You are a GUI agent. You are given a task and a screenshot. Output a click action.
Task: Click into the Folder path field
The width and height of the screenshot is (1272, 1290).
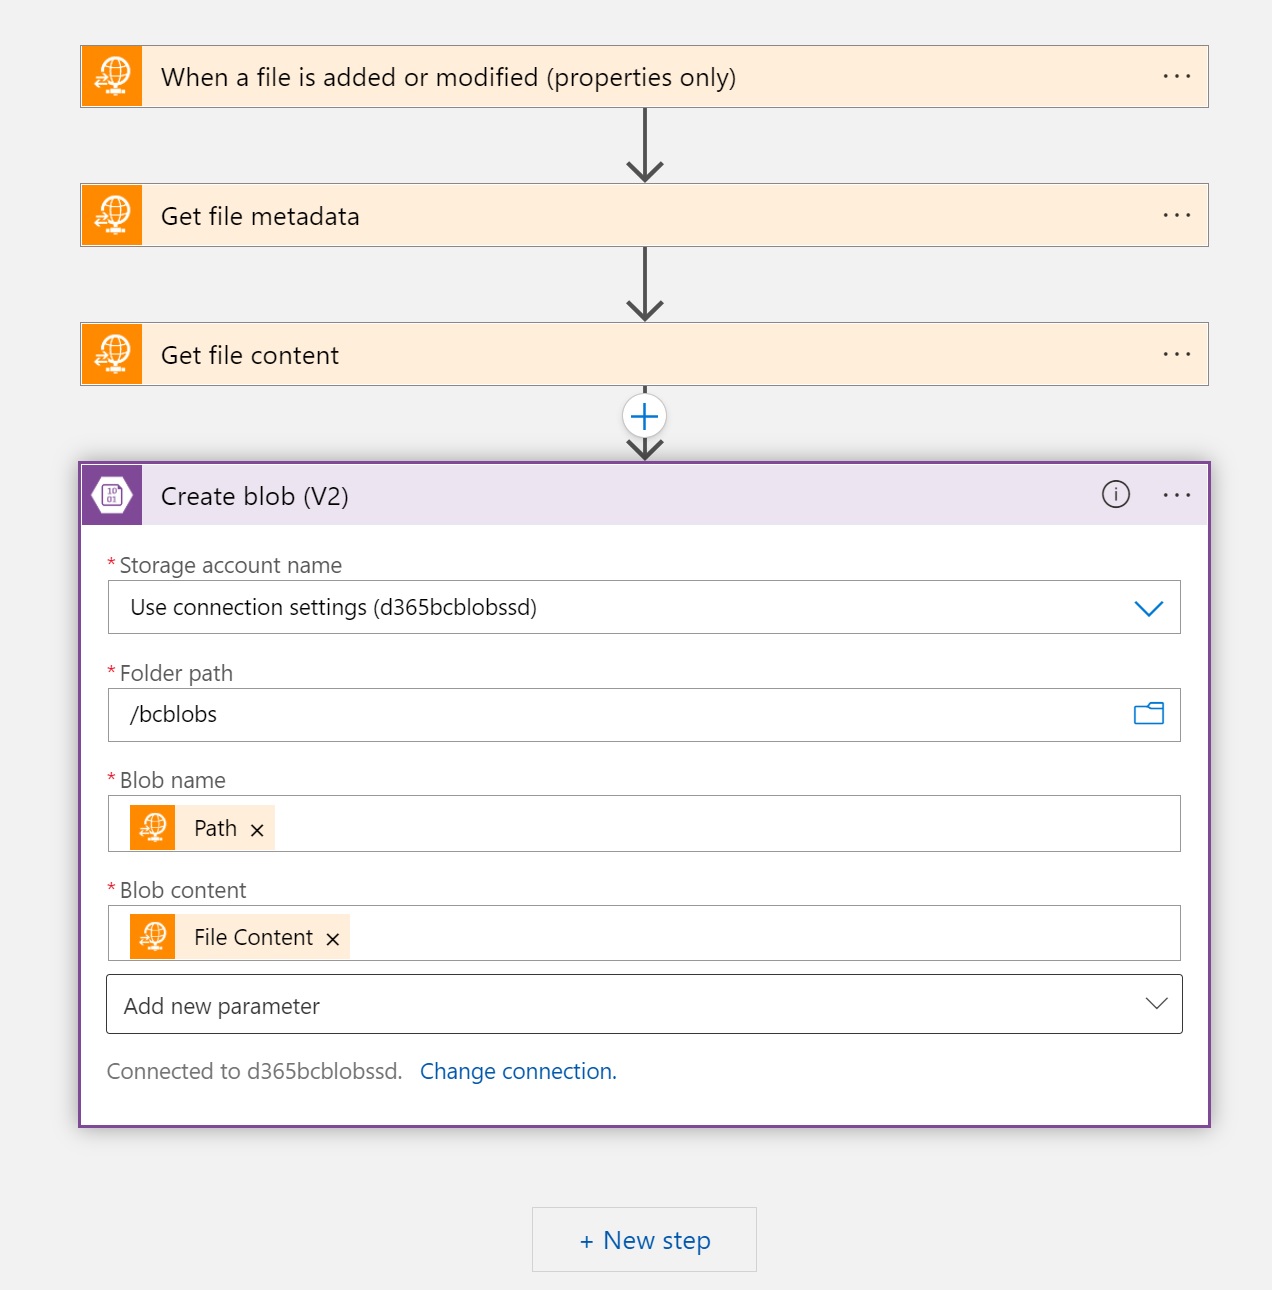point(600,715)
